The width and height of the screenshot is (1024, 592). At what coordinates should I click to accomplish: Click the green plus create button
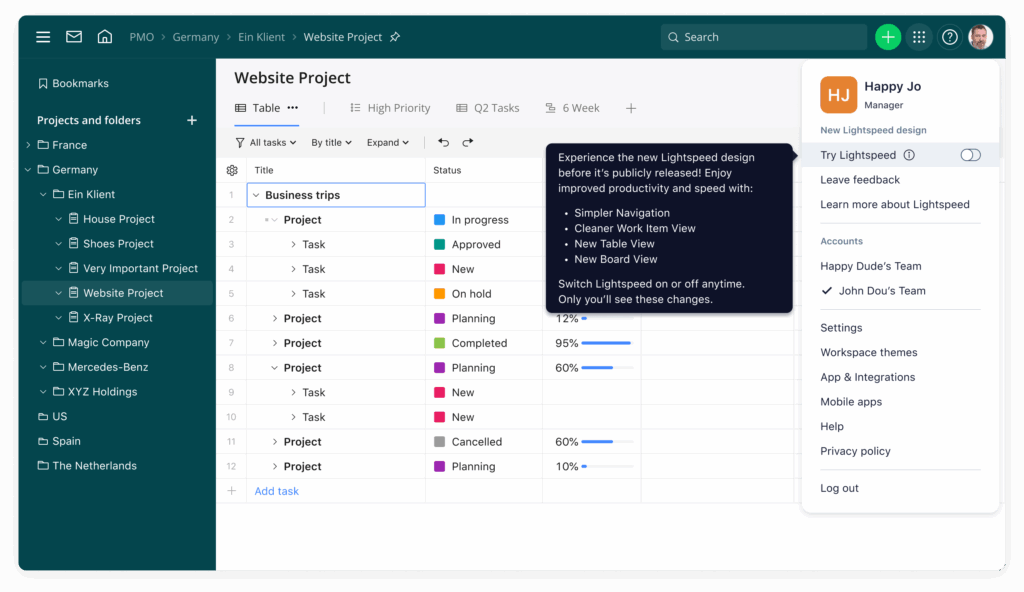(x=887, y=37)
